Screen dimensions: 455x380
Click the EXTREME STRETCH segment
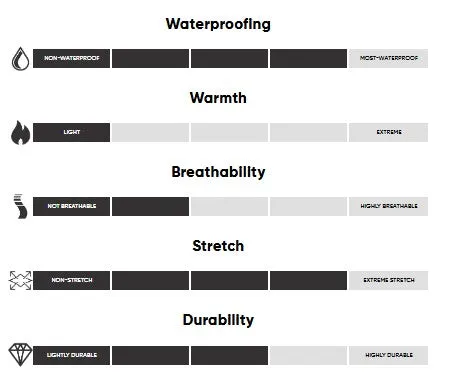tap(388, 280)
